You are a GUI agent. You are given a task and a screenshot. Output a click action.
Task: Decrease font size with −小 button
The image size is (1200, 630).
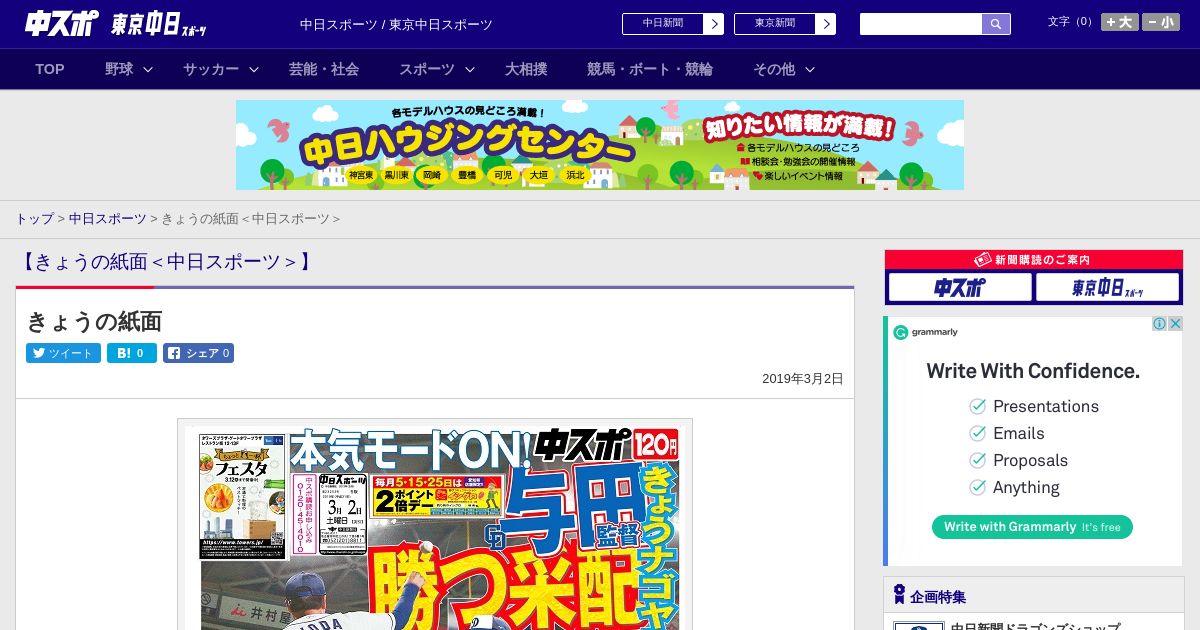[x=1161, y=22]
